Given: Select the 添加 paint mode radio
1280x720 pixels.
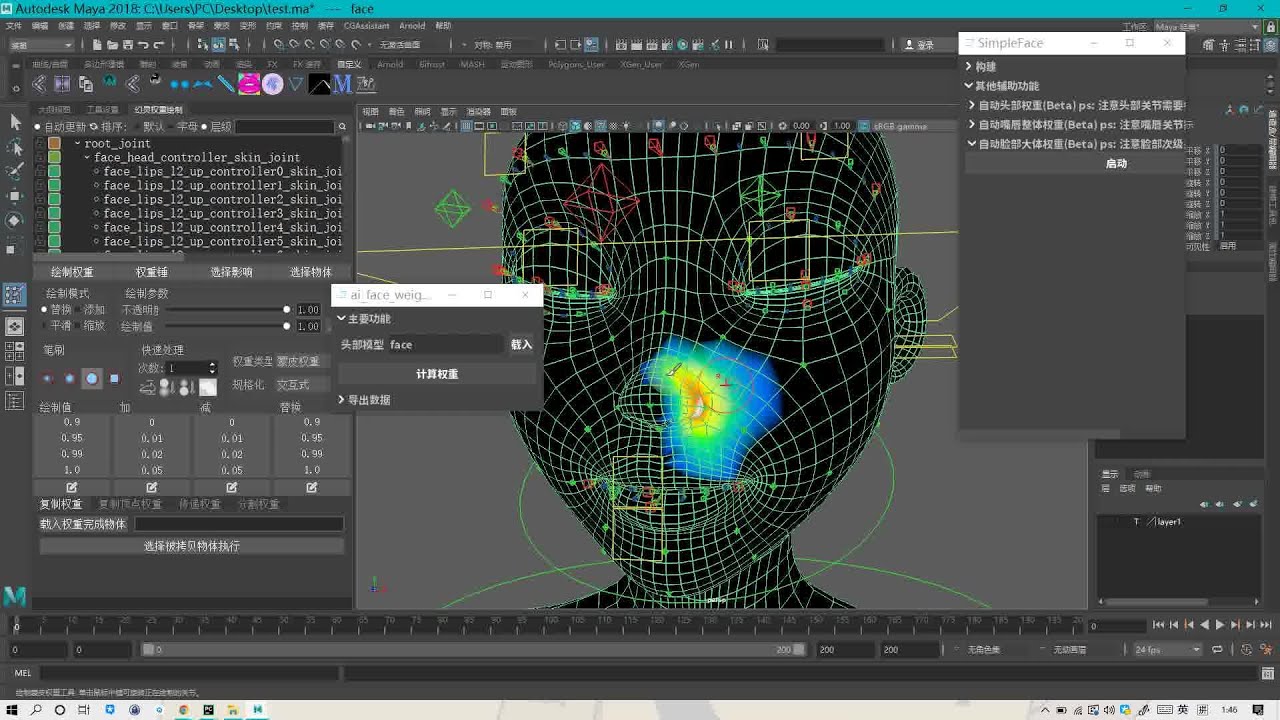Looking at the screenshot, I should pos(78,310).
